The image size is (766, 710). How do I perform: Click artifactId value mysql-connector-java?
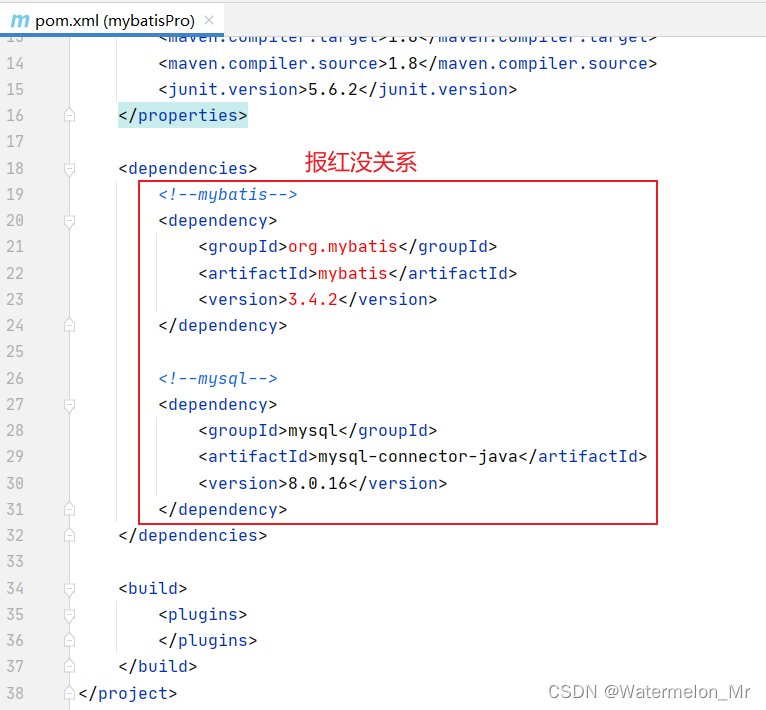click(x=418, y=457)
